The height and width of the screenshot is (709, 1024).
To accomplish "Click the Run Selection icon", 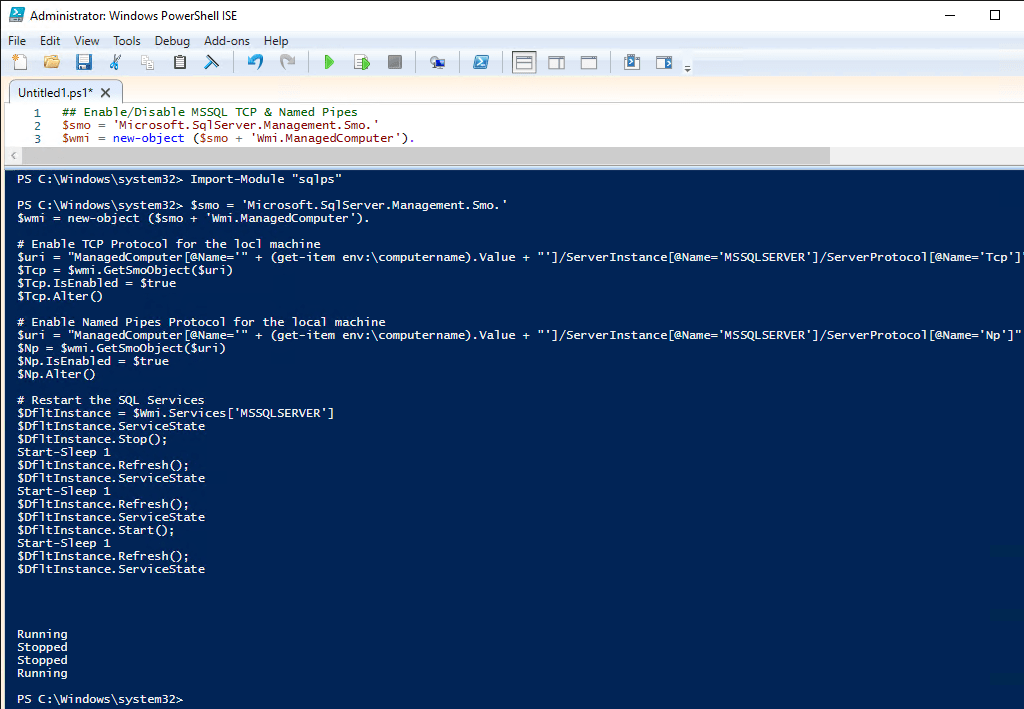I will click(362, 63).
